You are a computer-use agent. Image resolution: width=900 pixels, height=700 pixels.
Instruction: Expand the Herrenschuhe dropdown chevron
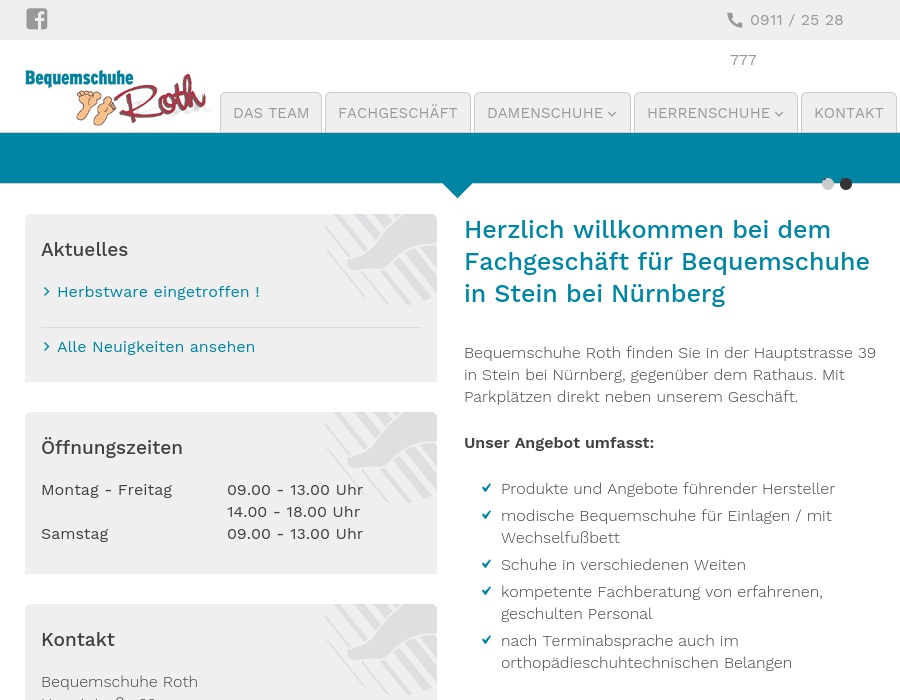[x=779, y=114]
